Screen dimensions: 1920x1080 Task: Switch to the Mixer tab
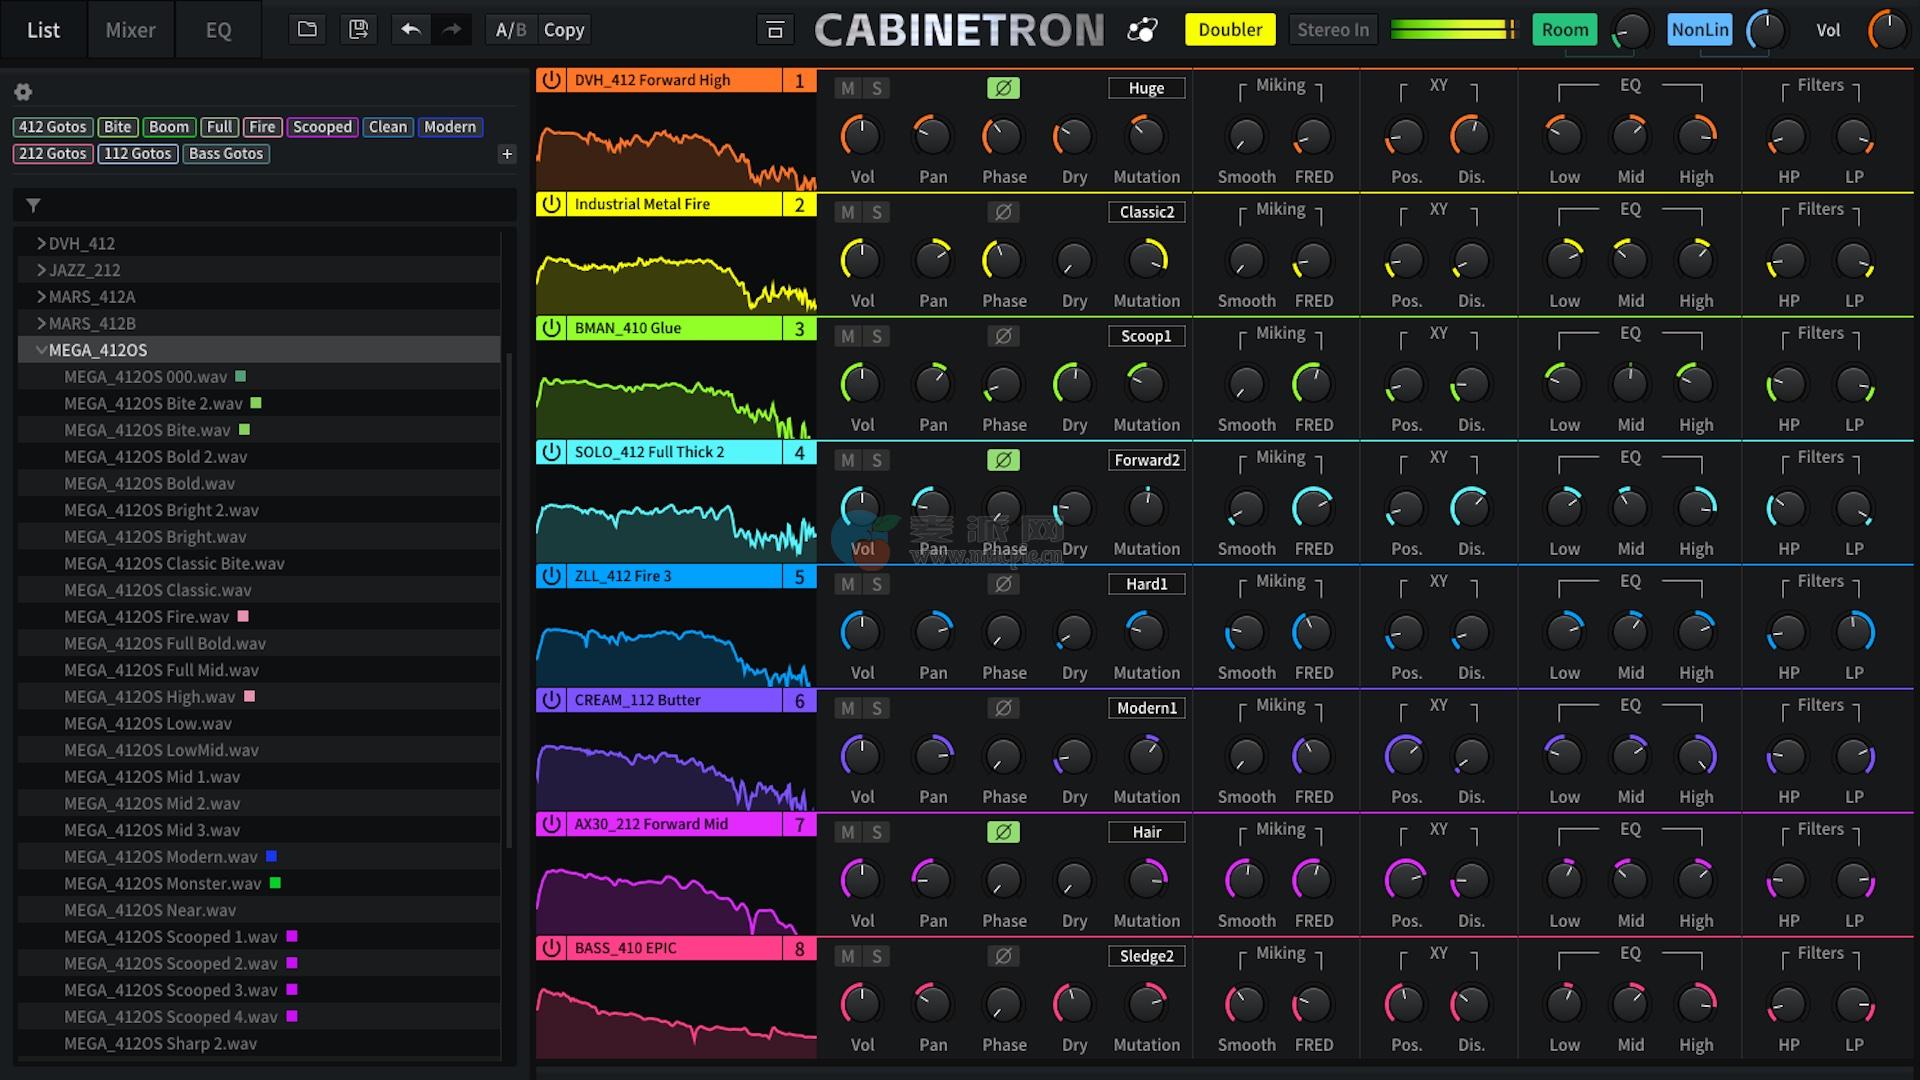click(x=130, y=30)
